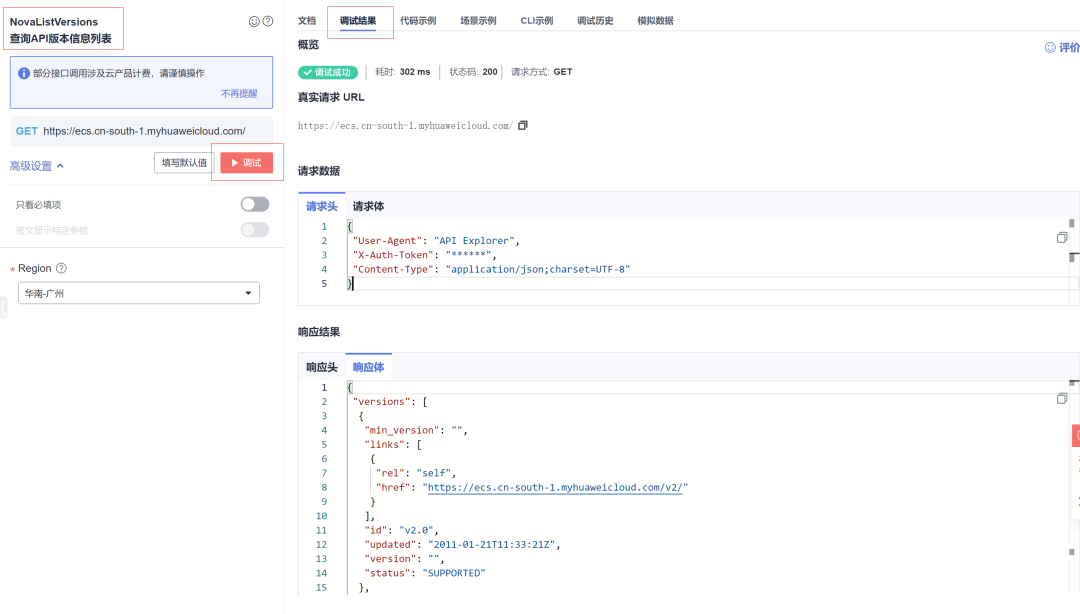
Task: Click the 调试成功 success status badge
Action: [x=325, y=71]
